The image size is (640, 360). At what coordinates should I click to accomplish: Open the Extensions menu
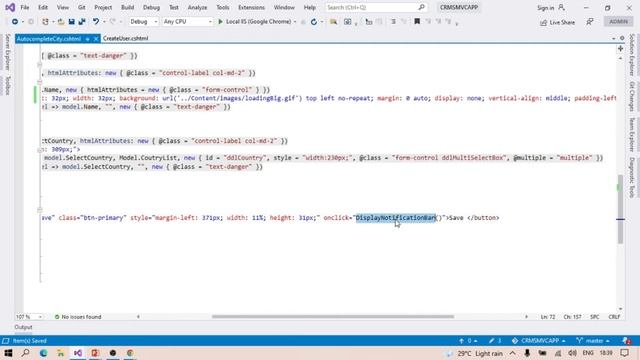tap(251, 7)
